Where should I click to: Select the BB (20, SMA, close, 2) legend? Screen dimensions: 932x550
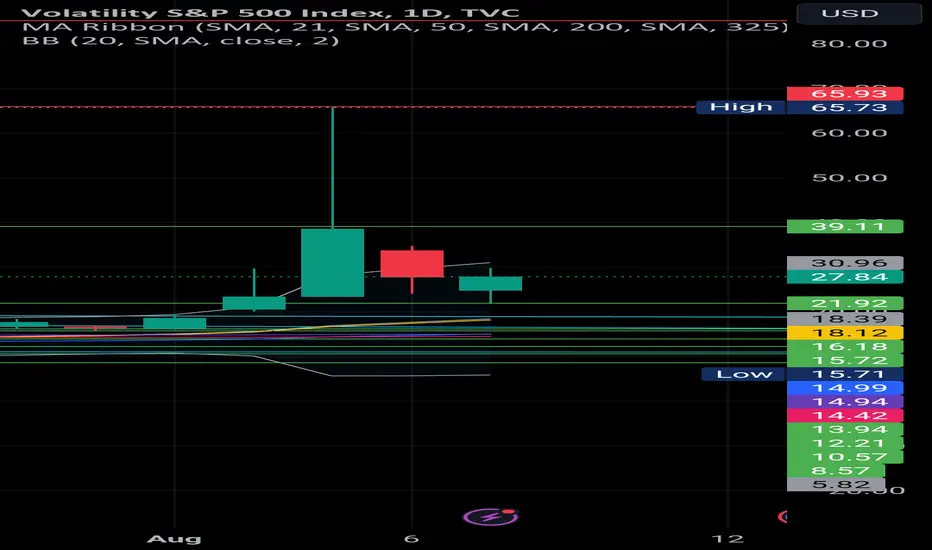pos(181,40)
